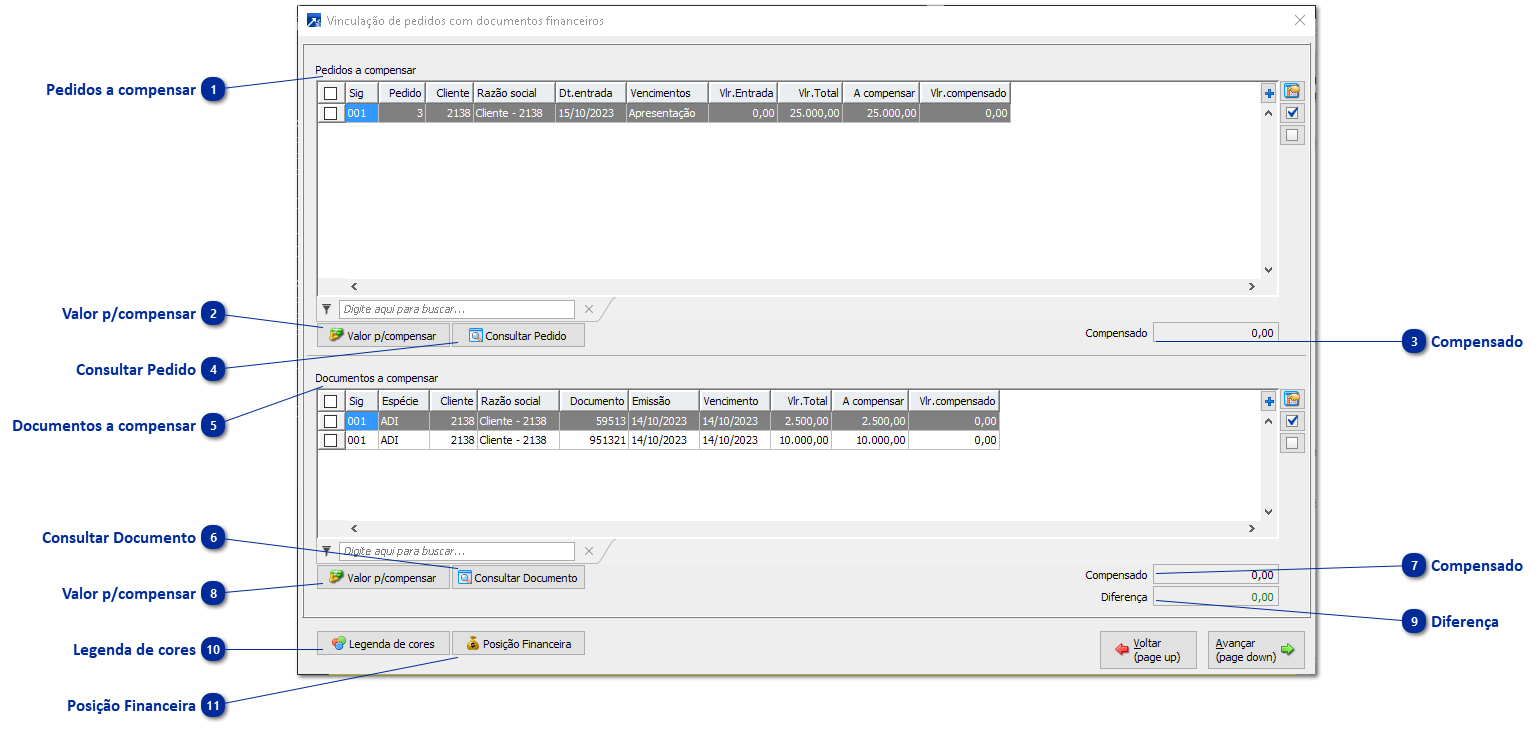Click Vlr.compensado header in Pedidos grid
The image size is (1539, 732).
click(965, 93)
